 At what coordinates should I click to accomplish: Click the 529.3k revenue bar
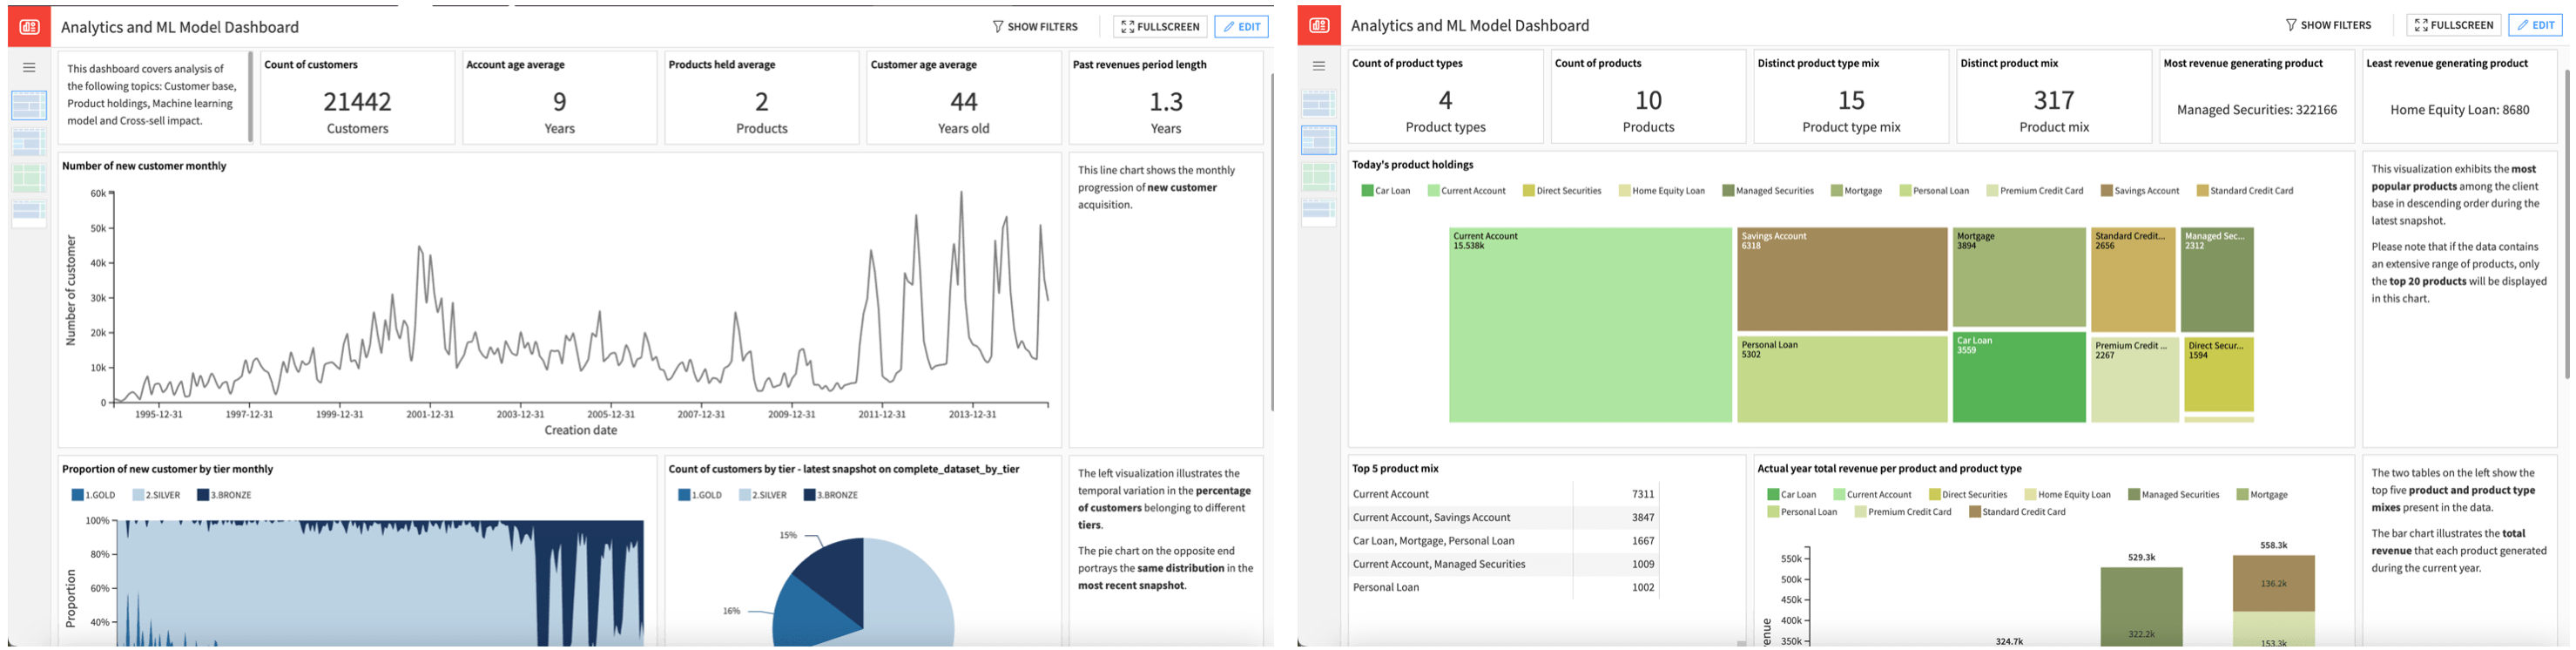coord(2141,606)
